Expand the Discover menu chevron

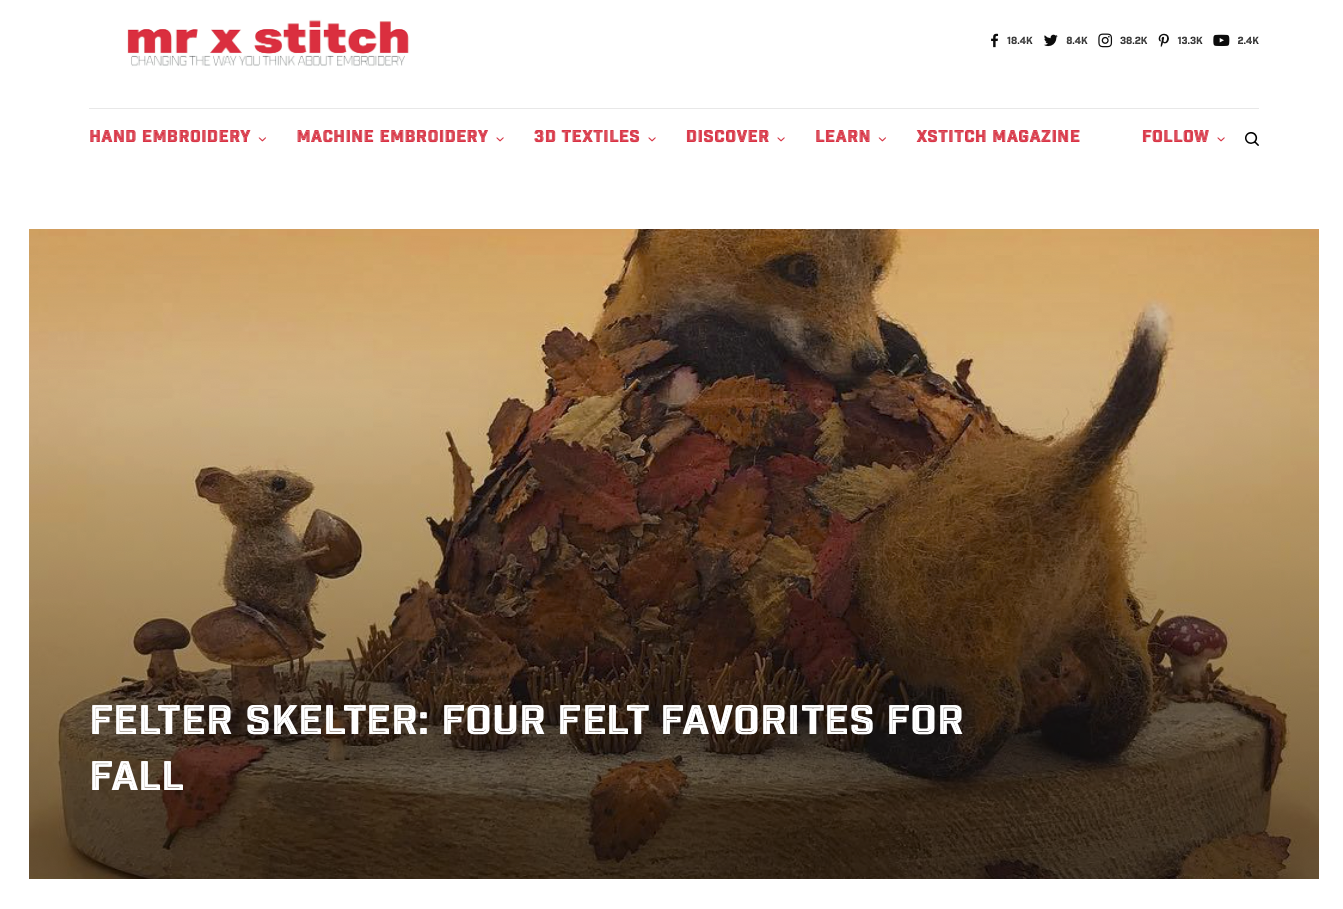click(781, 139)
